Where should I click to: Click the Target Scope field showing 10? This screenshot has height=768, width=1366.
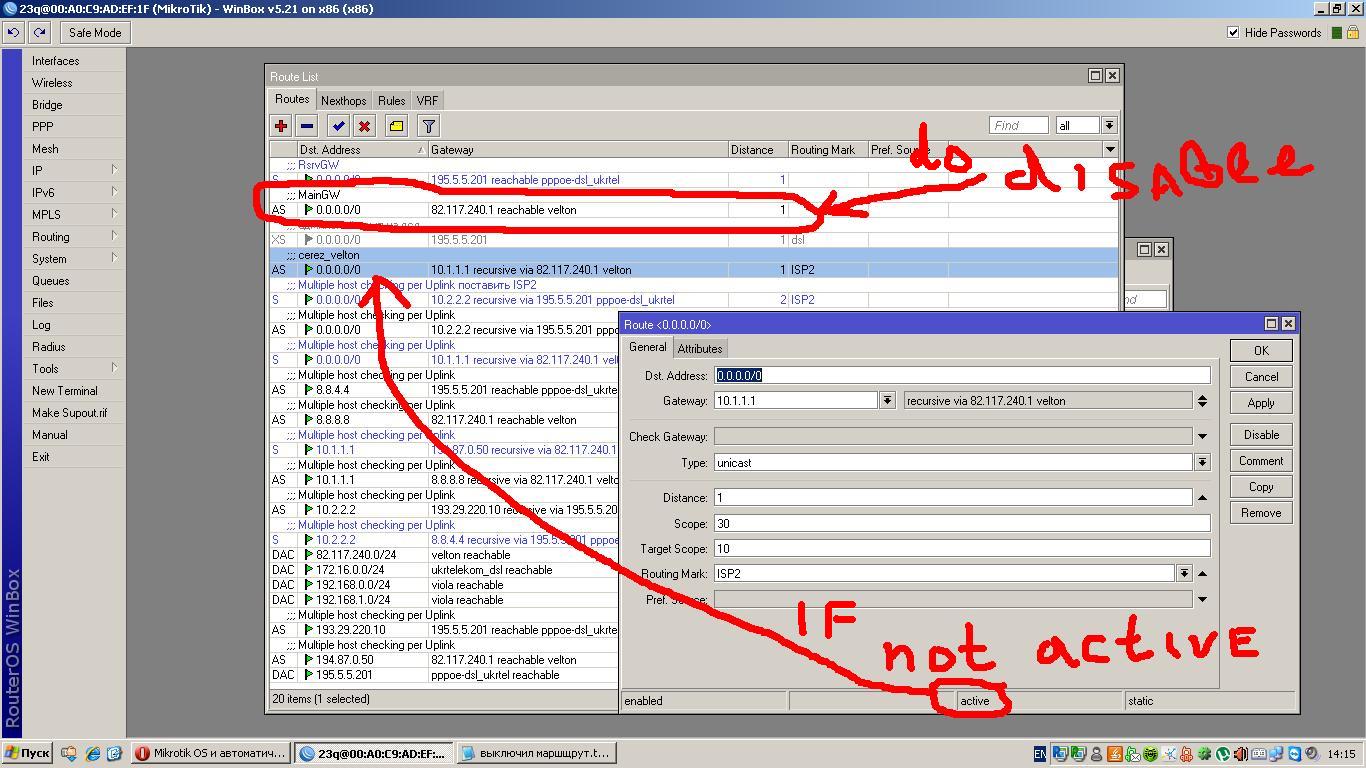pyautogui.click(x=962, y=548)
